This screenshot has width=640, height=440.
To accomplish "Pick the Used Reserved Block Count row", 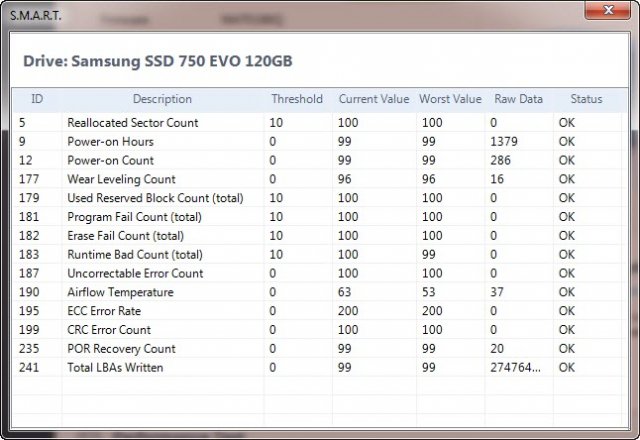I will [x=155, y=198].
